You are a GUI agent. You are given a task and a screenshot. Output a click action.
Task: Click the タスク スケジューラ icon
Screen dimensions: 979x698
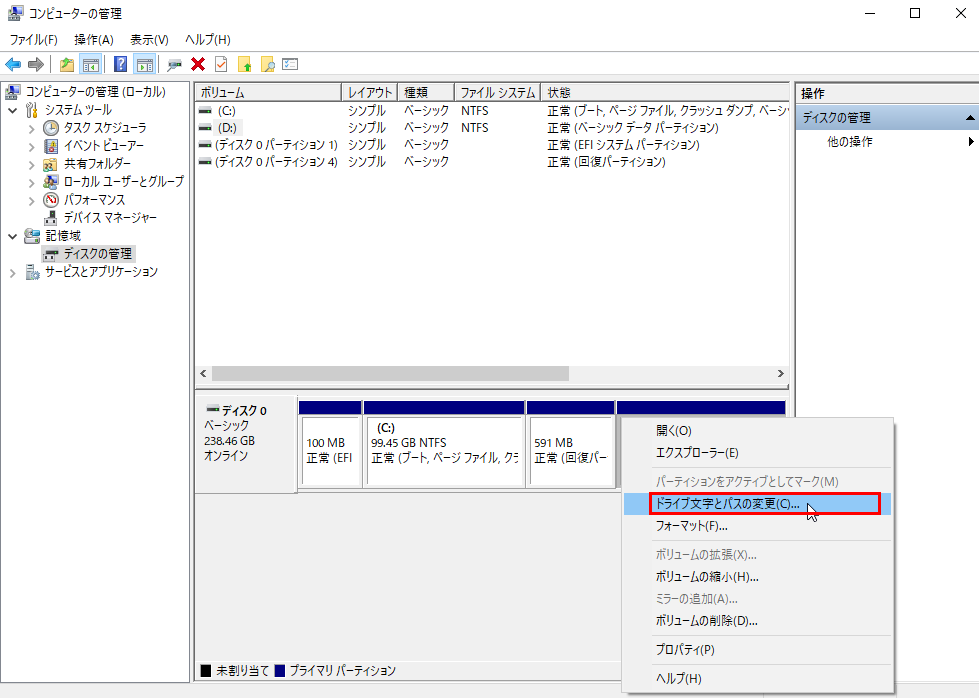point(49,127)
